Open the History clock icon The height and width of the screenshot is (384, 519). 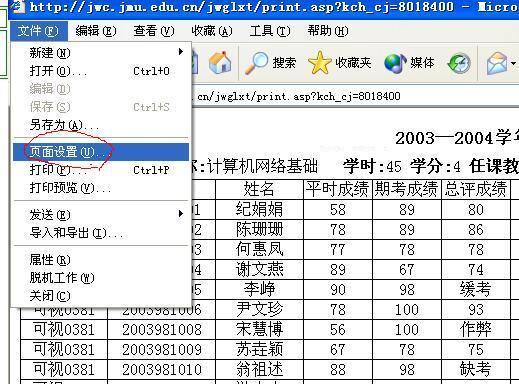pyautogui.click(x=459, y=63)
